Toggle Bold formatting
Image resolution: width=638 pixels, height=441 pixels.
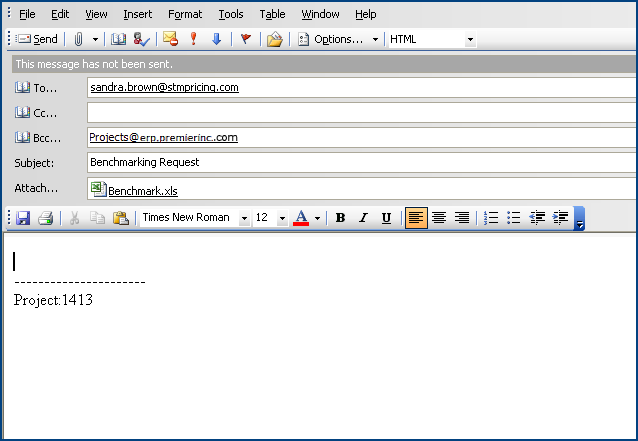point(340,218)
